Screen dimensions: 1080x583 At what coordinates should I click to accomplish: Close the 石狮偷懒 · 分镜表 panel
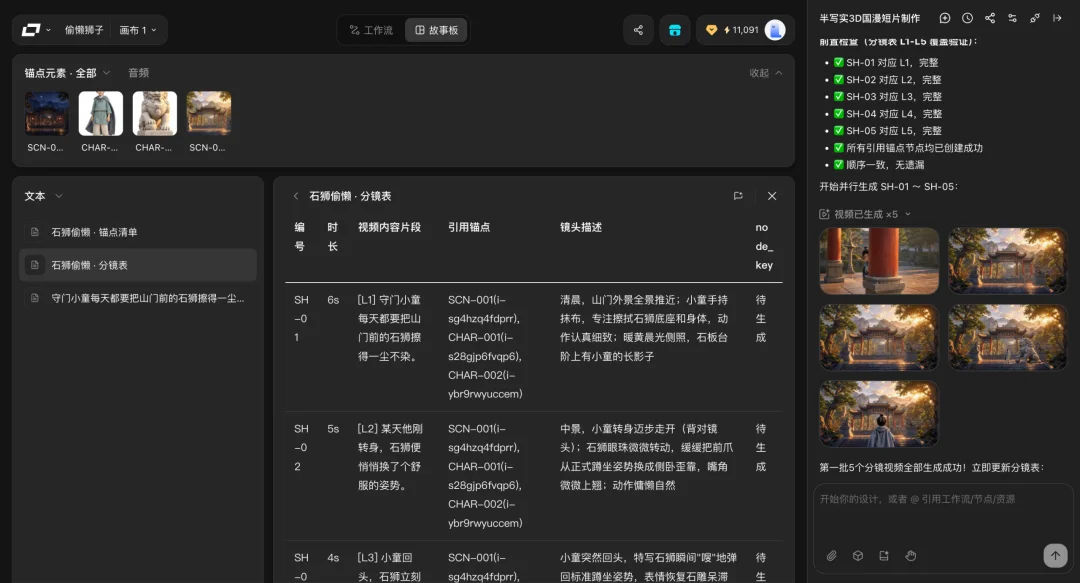[x=772, y=196]
